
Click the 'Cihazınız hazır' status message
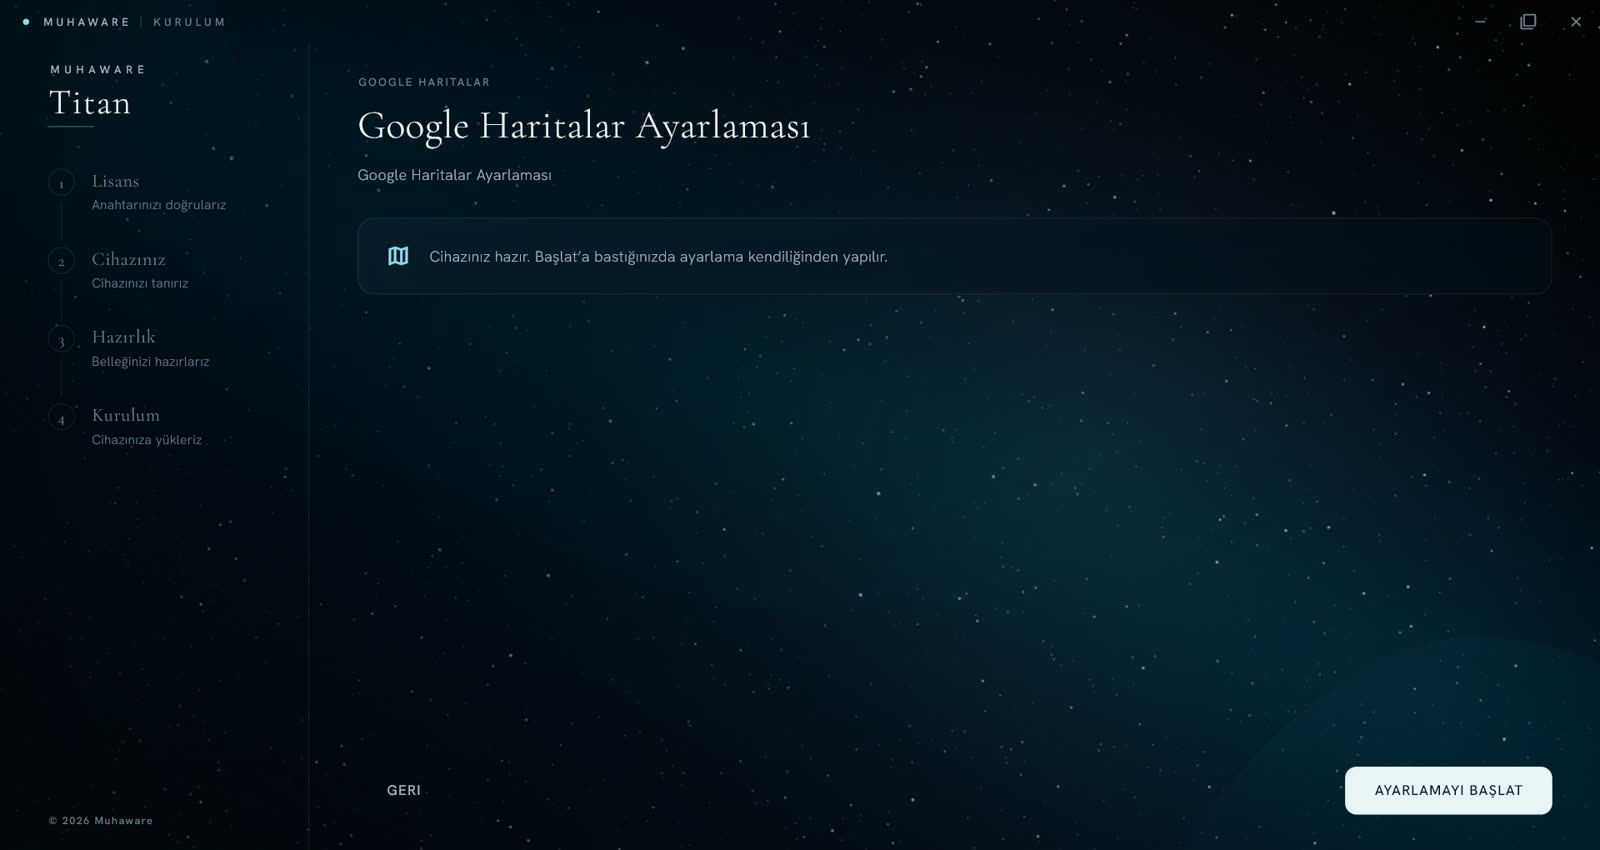tap(658, 256)
